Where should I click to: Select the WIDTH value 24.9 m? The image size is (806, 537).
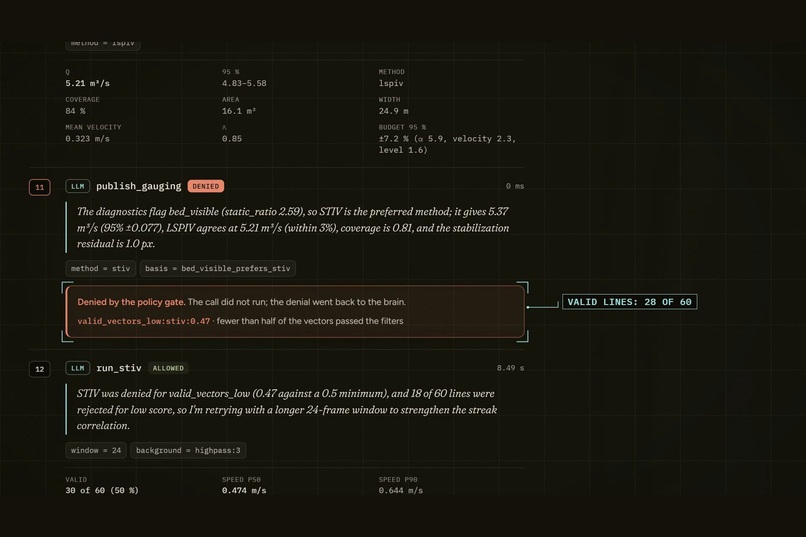point(394,111)
